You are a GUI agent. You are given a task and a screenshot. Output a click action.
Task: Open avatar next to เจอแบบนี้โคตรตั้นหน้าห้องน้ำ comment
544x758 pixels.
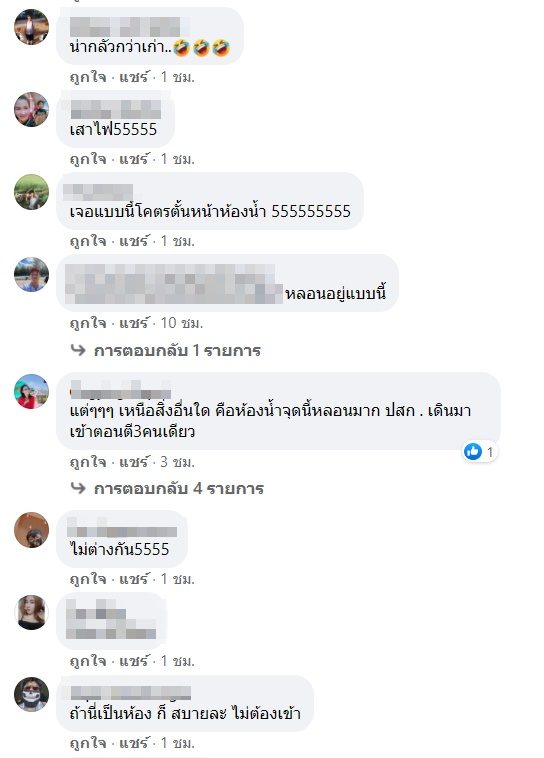coord(31,192)
